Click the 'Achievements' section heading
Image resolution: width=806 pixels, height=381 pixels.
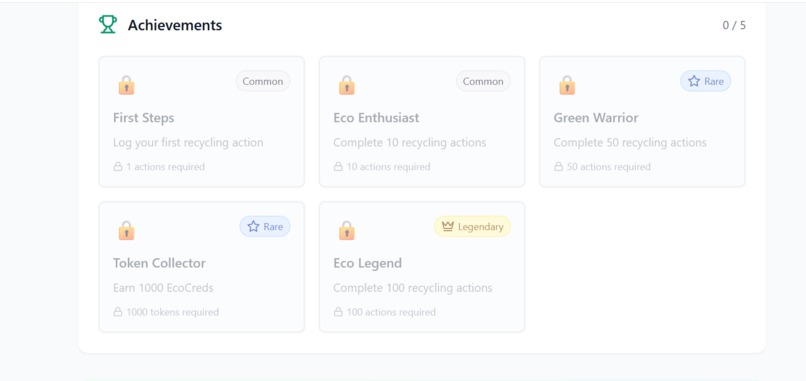(175, 25)
